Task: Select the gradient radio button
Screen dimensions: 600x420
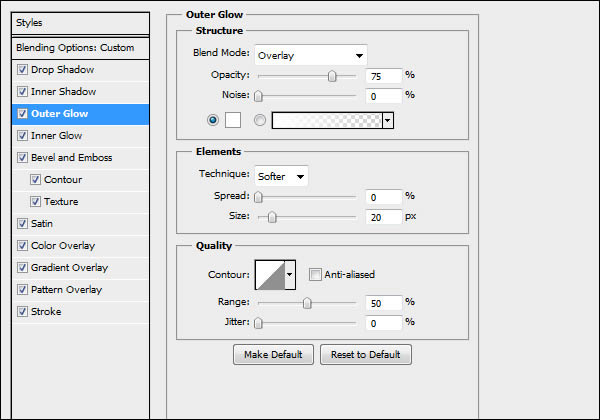Action: (x=260, y=120)
